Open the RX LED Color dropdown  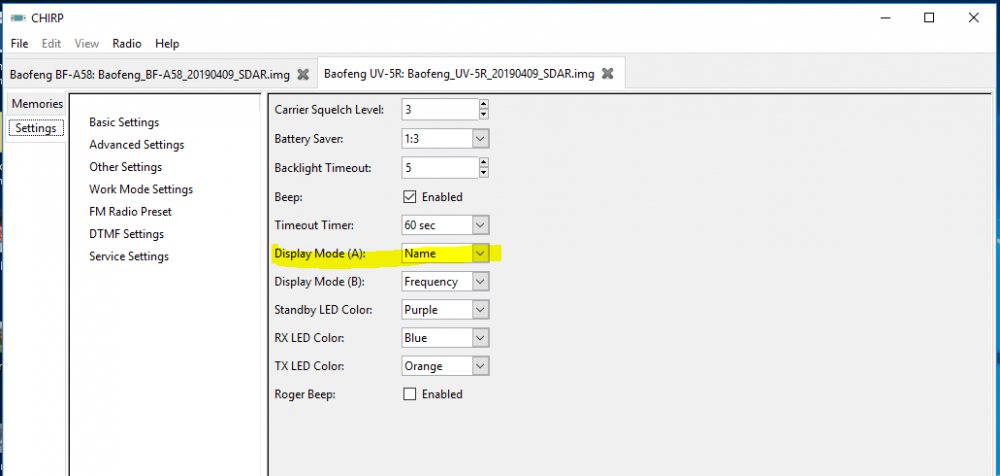[480, 338]
